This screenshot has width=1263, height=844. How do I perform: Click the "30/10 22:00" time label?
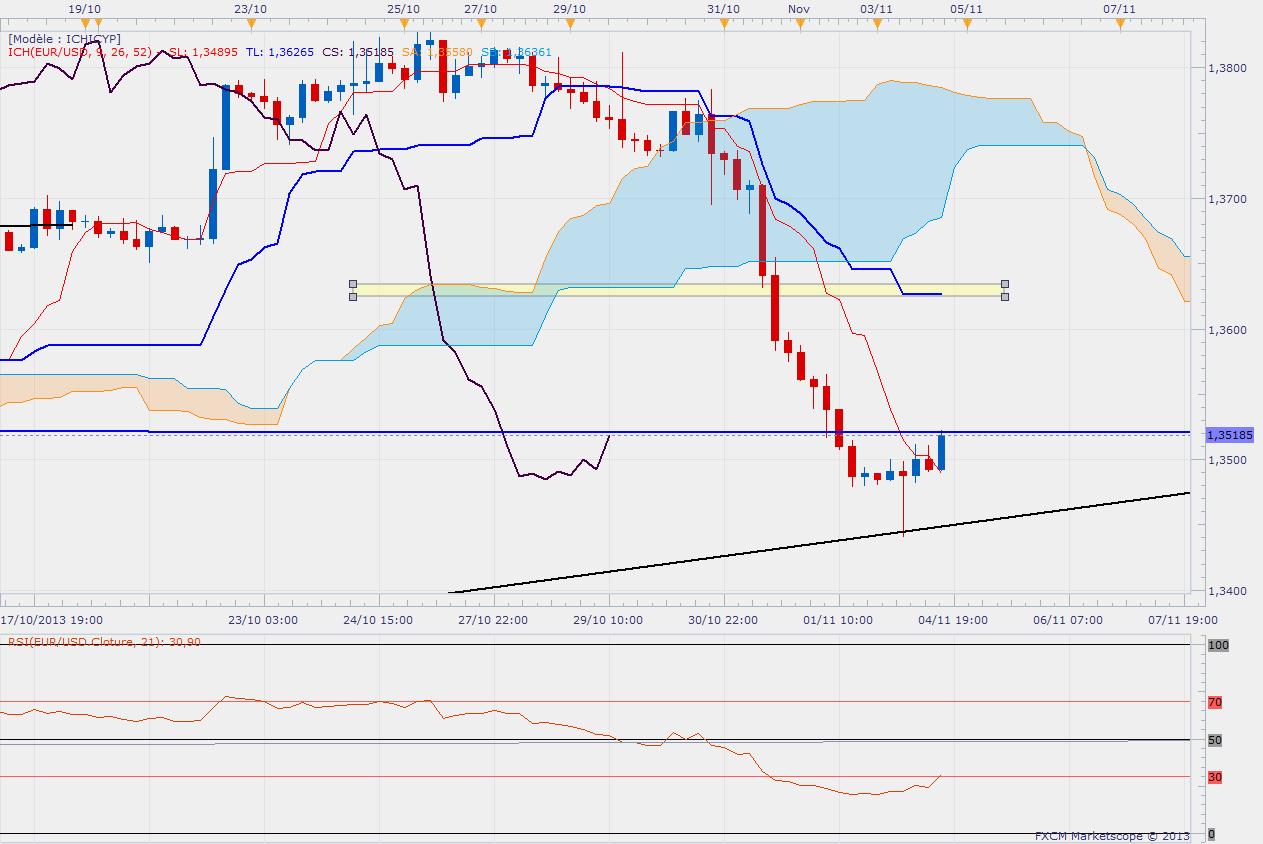tap(723, 620)
